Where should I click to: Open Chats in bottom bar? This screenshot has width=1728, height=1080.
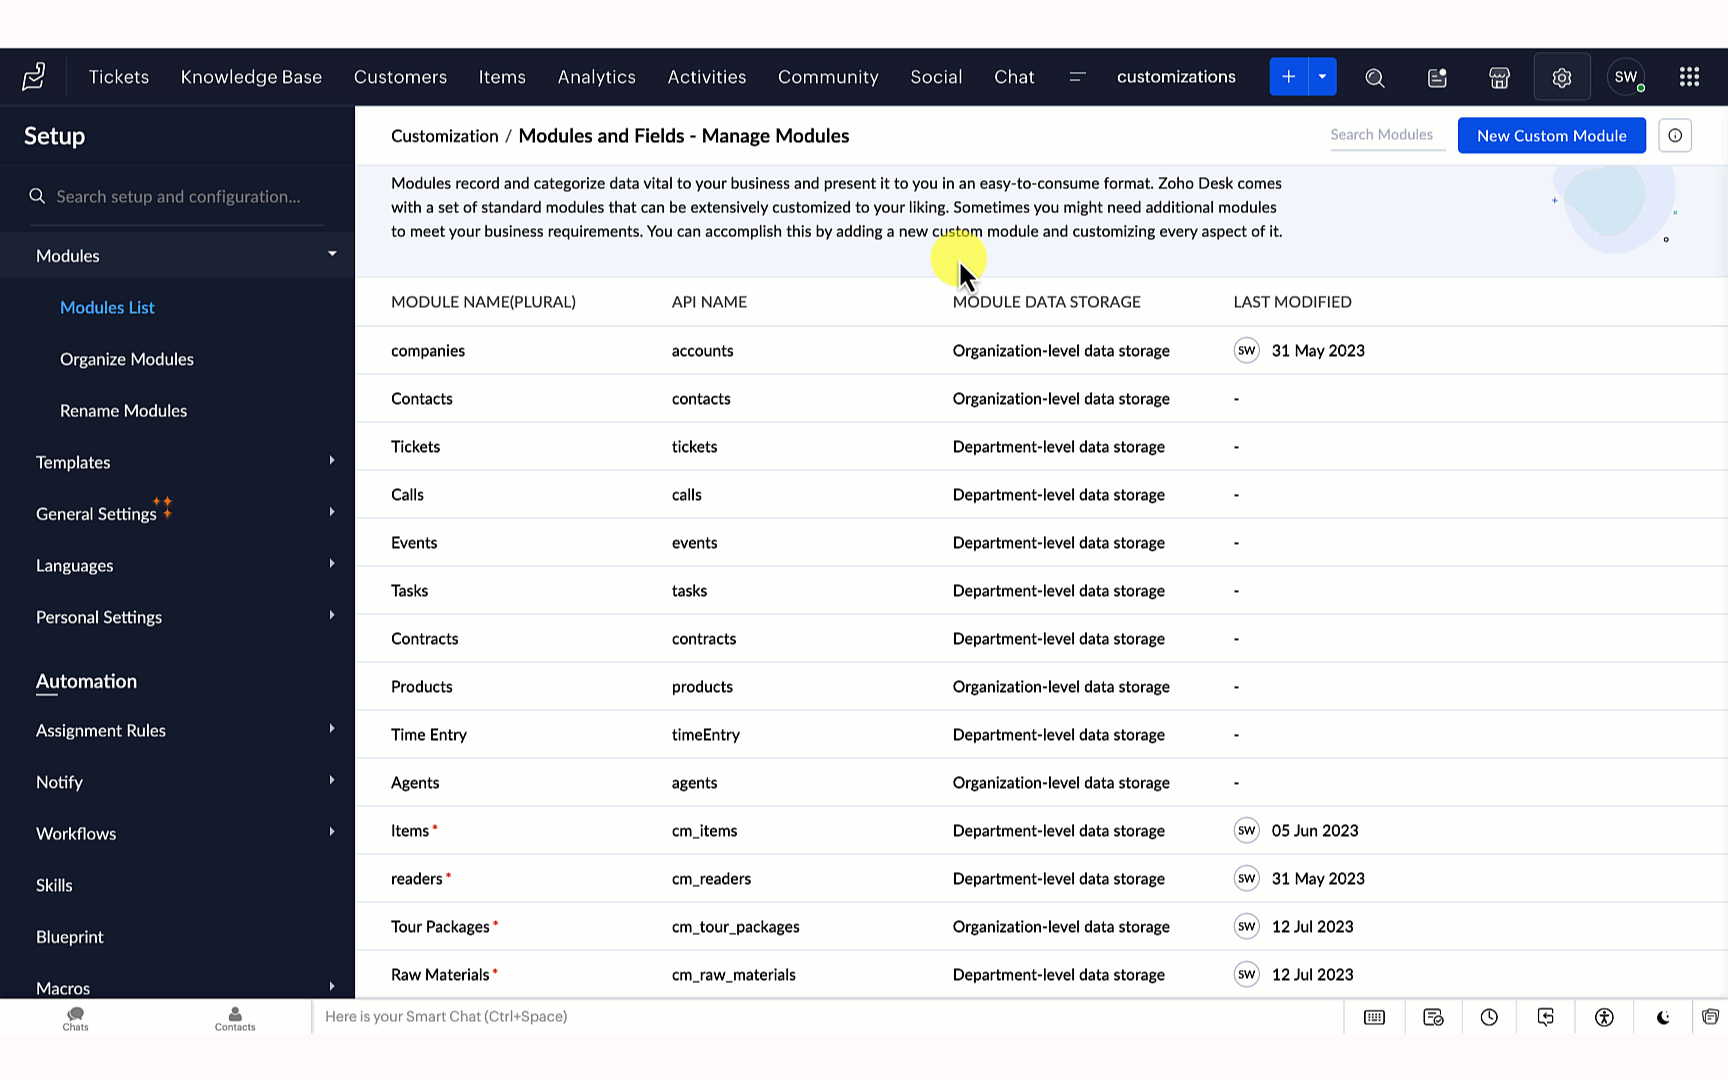pos(75,1018)
